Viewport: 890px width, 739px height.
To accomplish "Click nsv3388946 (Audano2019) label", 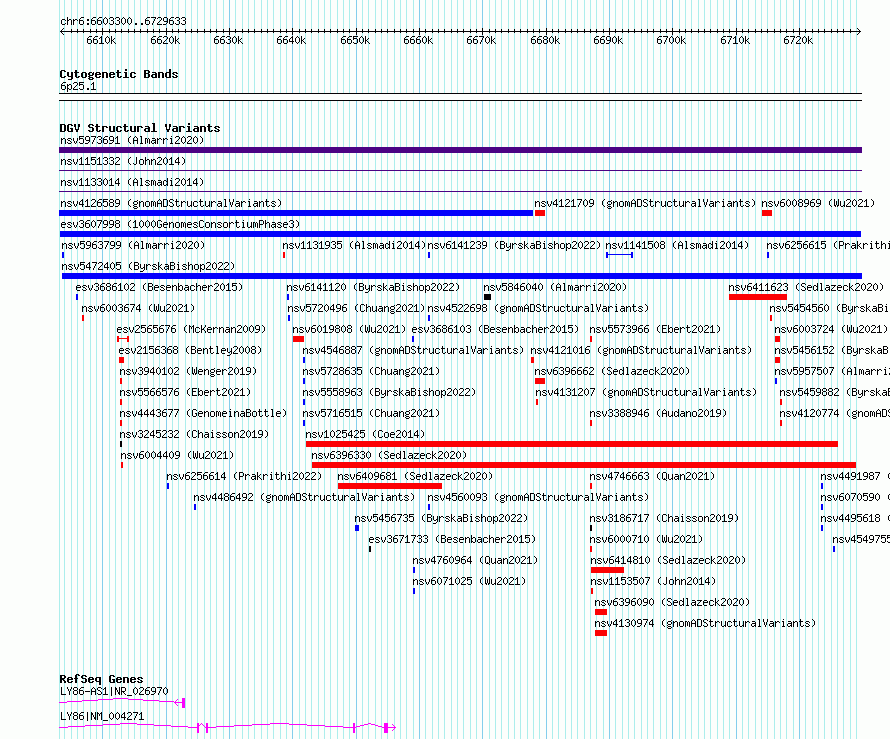I will [658, 413].
